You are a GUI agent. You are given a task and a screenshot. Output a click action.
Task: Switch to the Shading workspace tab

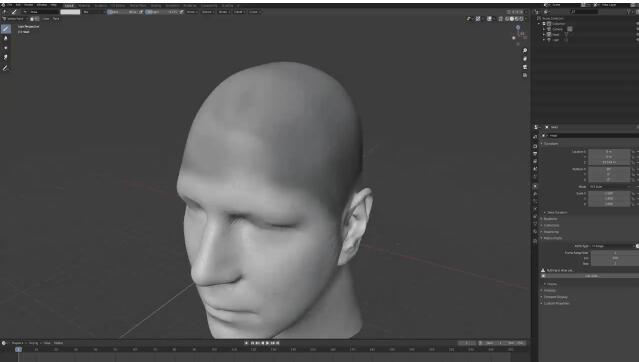pyautogui.click(x=156, y=5)
